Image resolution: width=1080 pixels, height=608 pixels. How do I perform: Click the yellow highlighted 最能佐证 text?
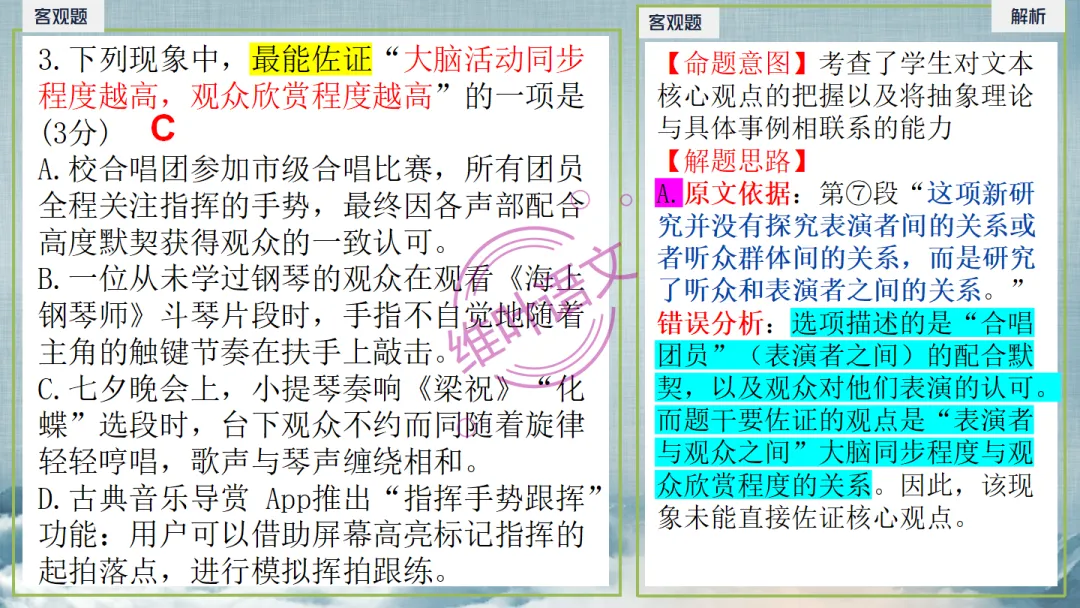point(308,58)
